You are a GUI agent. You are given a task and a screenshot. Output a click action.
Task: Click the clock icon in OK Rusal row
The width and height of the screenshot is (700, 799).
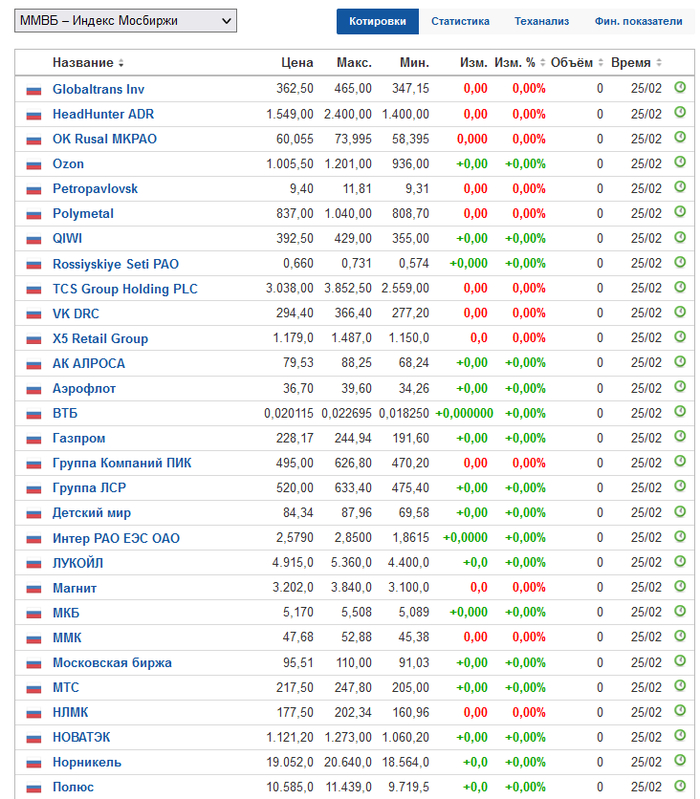click(x=680, y=137)
